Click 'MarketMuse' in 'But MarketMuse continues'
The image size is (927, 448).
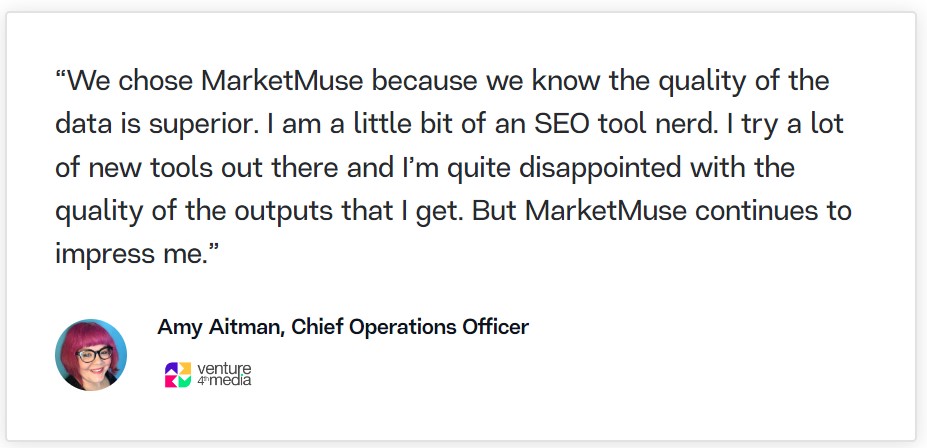pyautogui.click(x=606, y=211)
